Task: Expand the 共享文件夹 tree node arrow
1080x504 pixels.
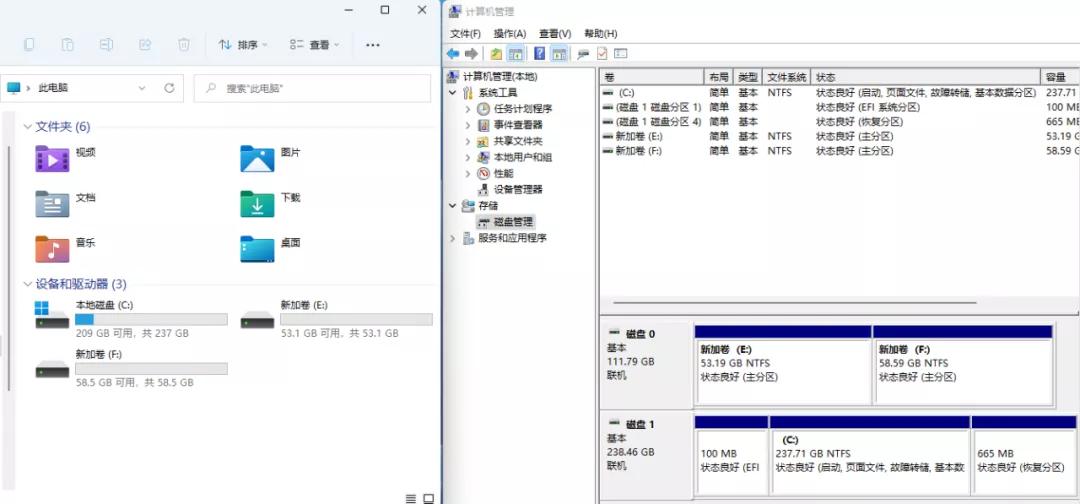Action: tap(468, 141)
